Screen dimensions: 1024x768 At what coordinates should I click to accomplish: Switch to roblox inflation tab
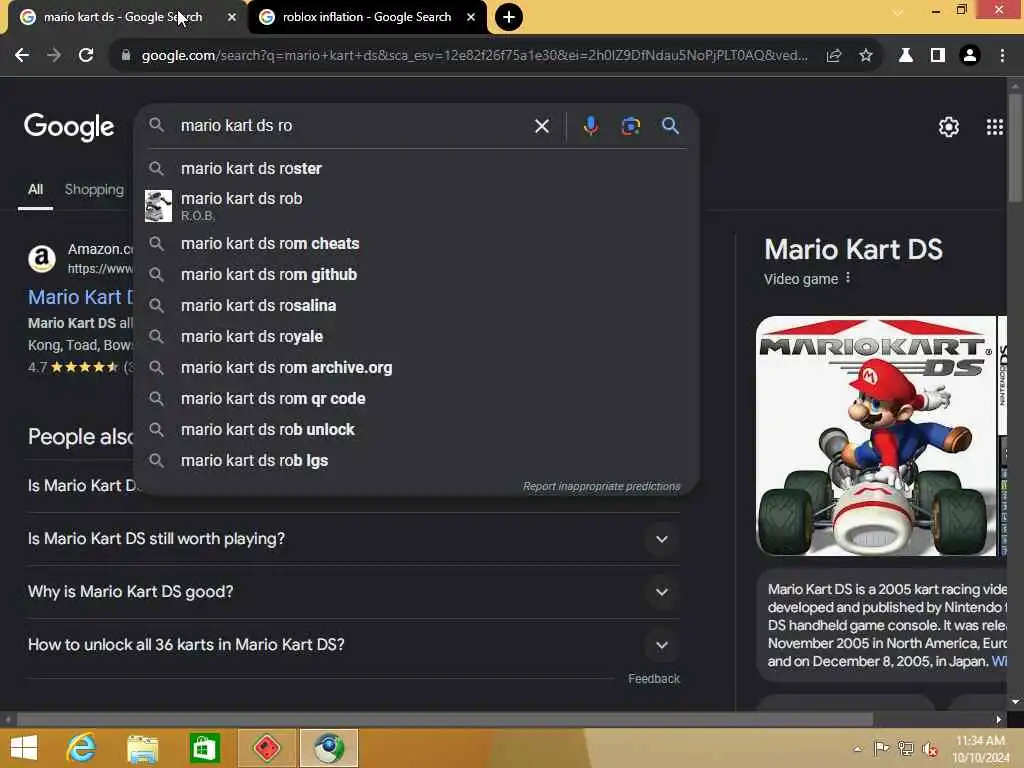[x=367, y=17]
